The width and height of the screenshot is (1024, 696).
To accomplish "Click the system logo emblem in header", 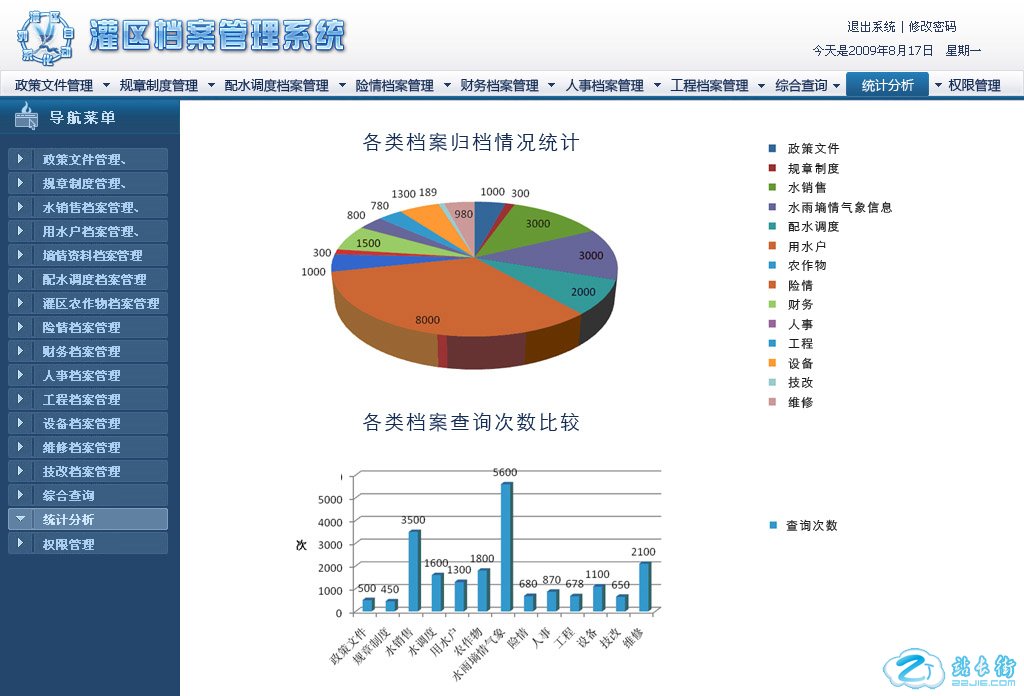I will (x=45, y=35).
